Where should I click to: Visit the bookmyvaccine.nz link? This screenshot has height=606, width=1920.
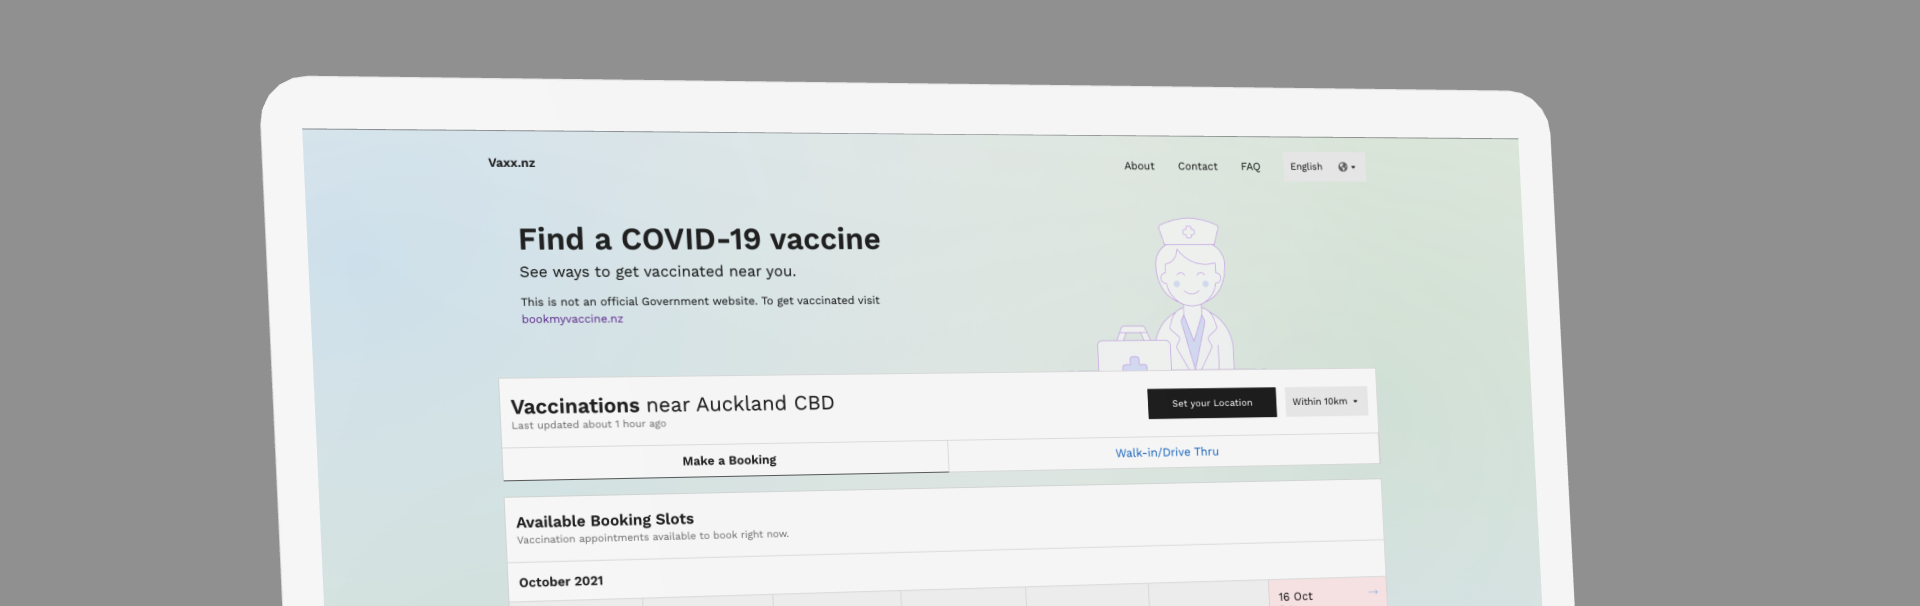pos(572,319)
